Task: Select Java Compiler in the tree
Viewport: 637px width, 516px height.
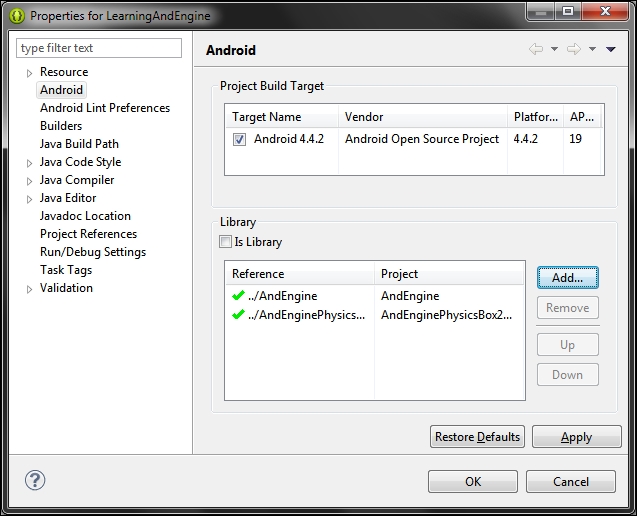Action: coord(77,180)
